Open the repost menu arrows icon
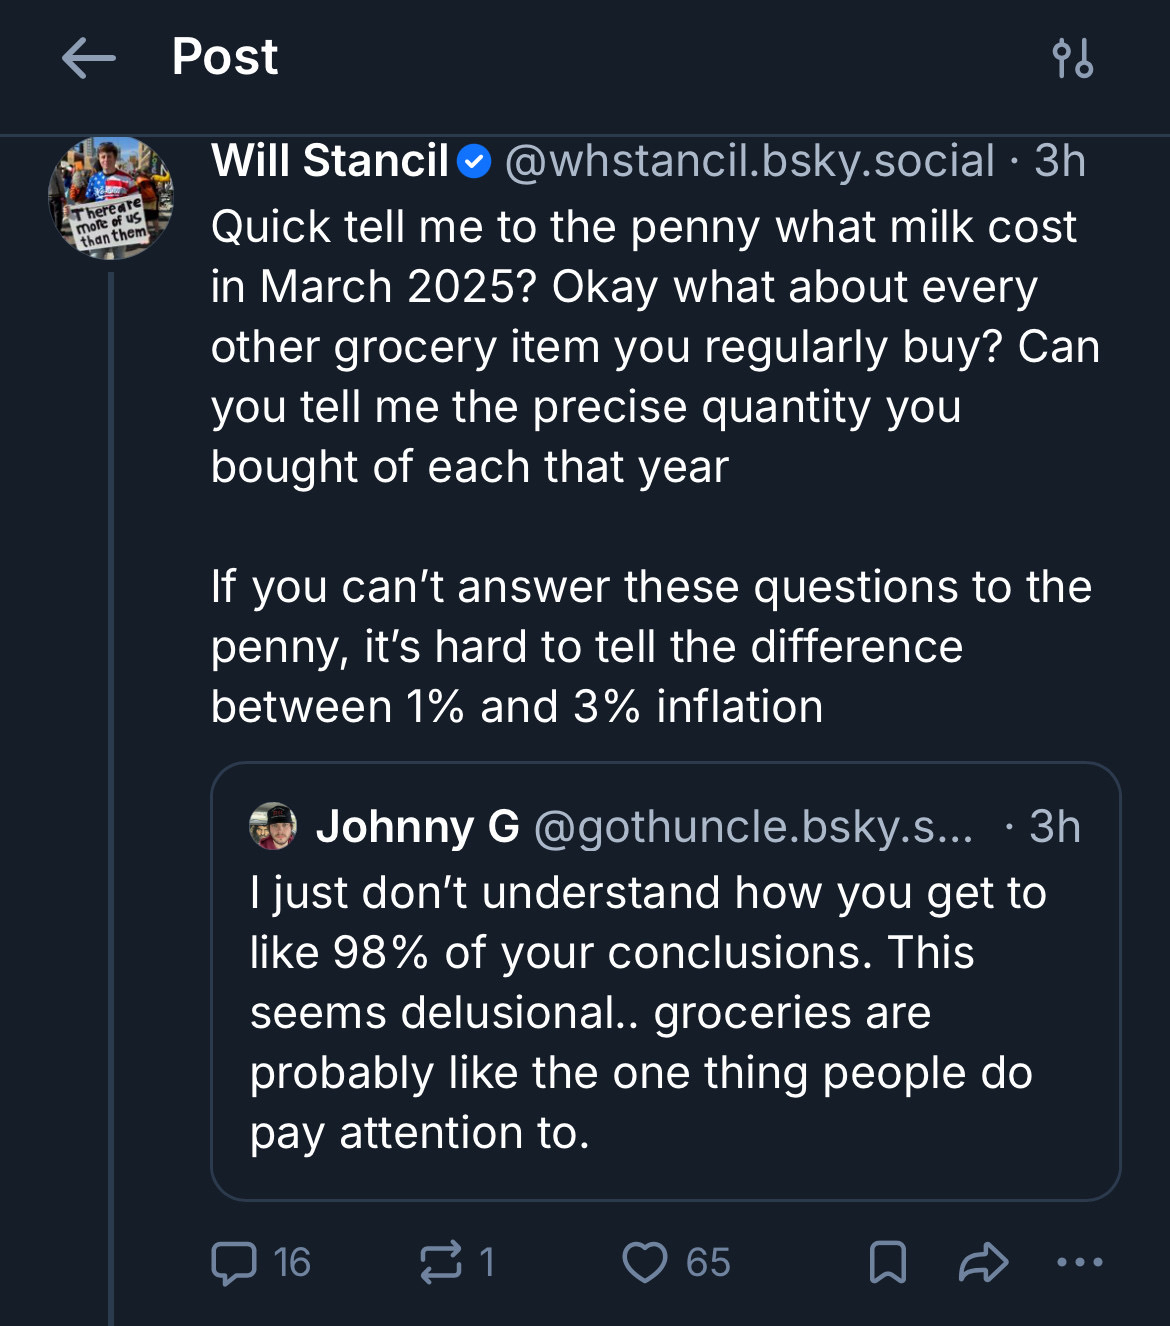 click(x=441, y=1262)
